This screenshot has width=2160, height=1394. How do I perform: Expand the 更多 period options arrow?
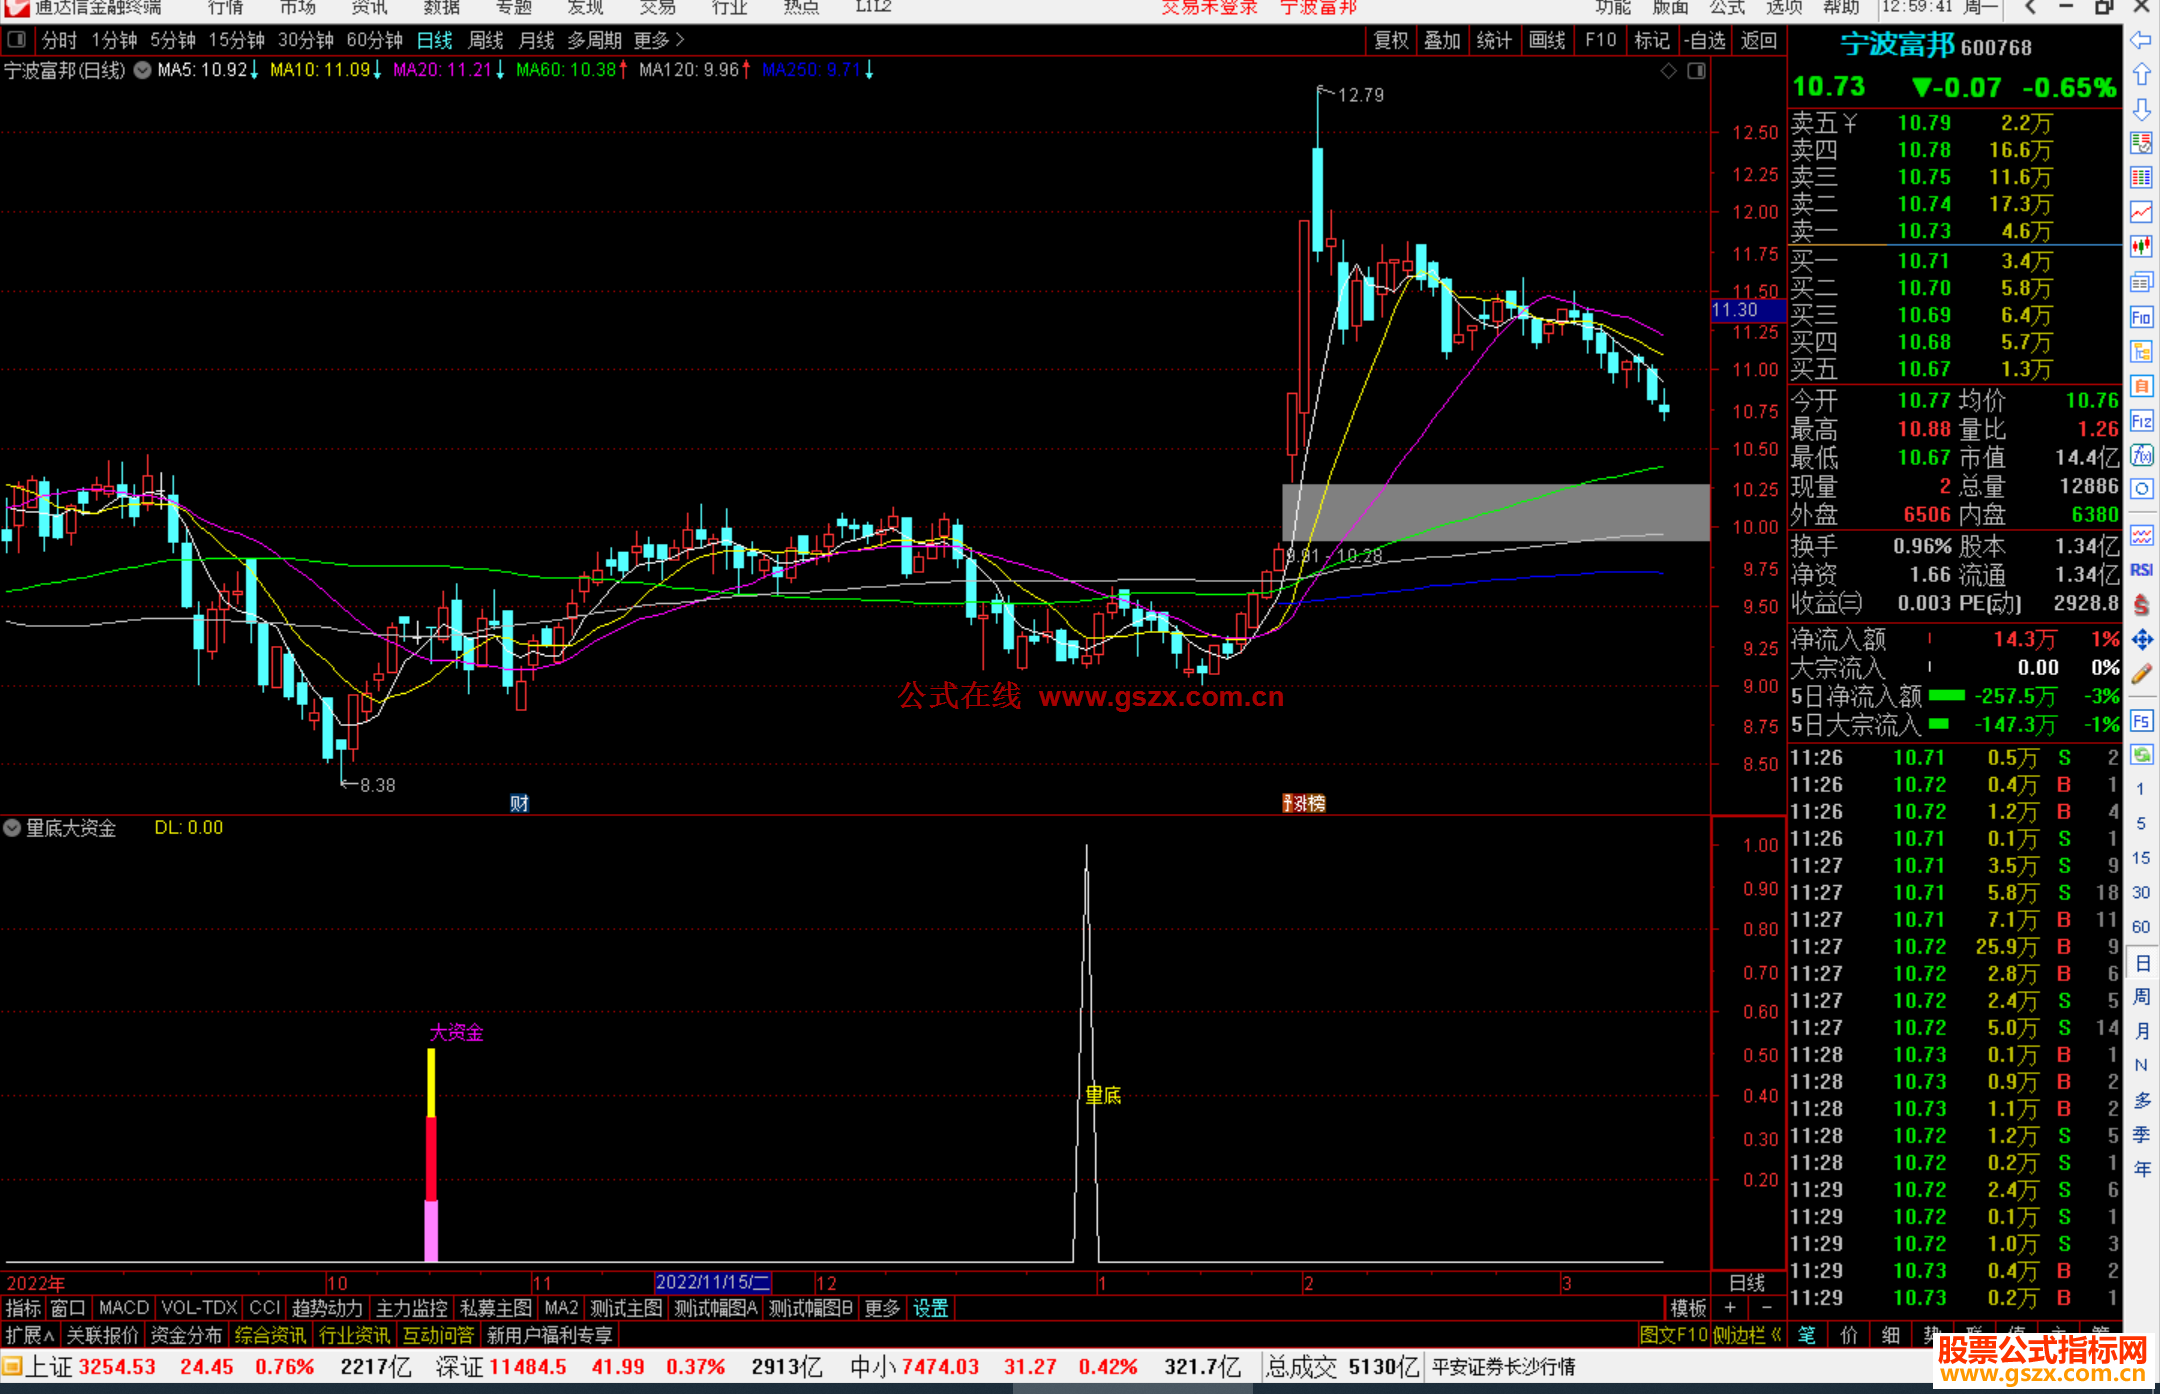pos(680,40)
